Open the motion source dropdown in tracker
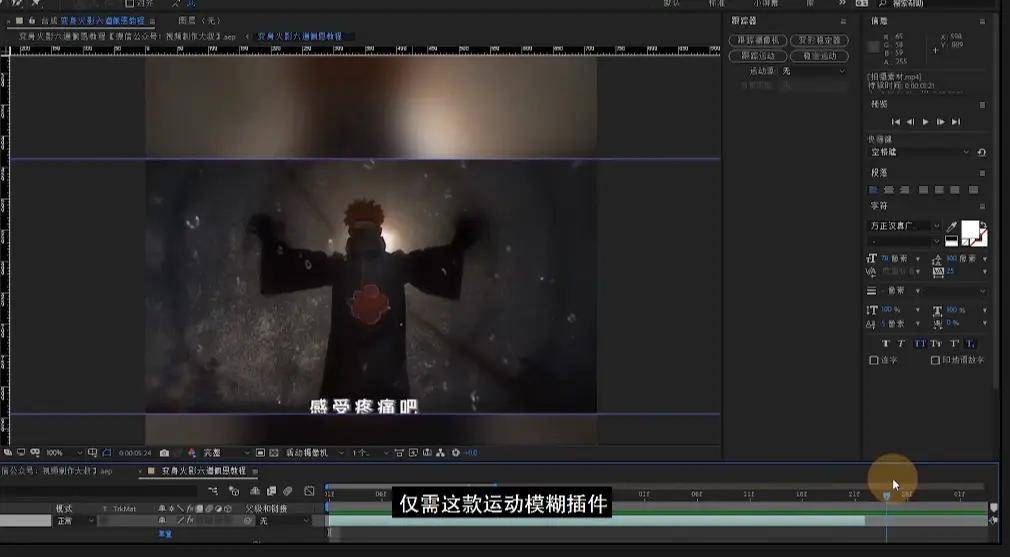The width and height of the screenshot is (1010, 557). click(x=813, y=71)
